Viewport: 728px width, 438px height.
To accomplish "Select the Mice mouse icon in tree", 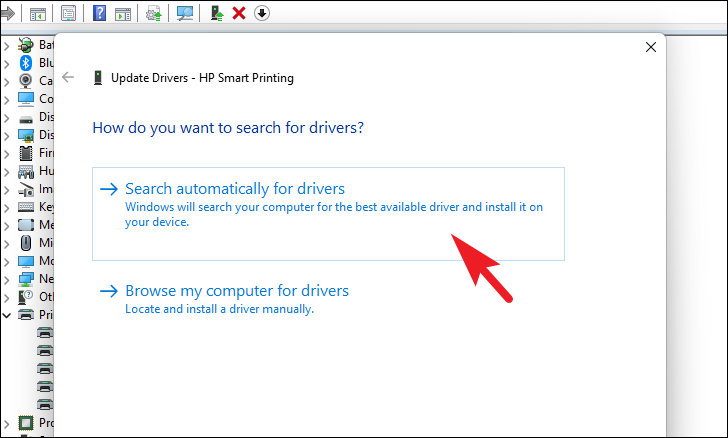I will pyautogui.click(x=26, y=243).
